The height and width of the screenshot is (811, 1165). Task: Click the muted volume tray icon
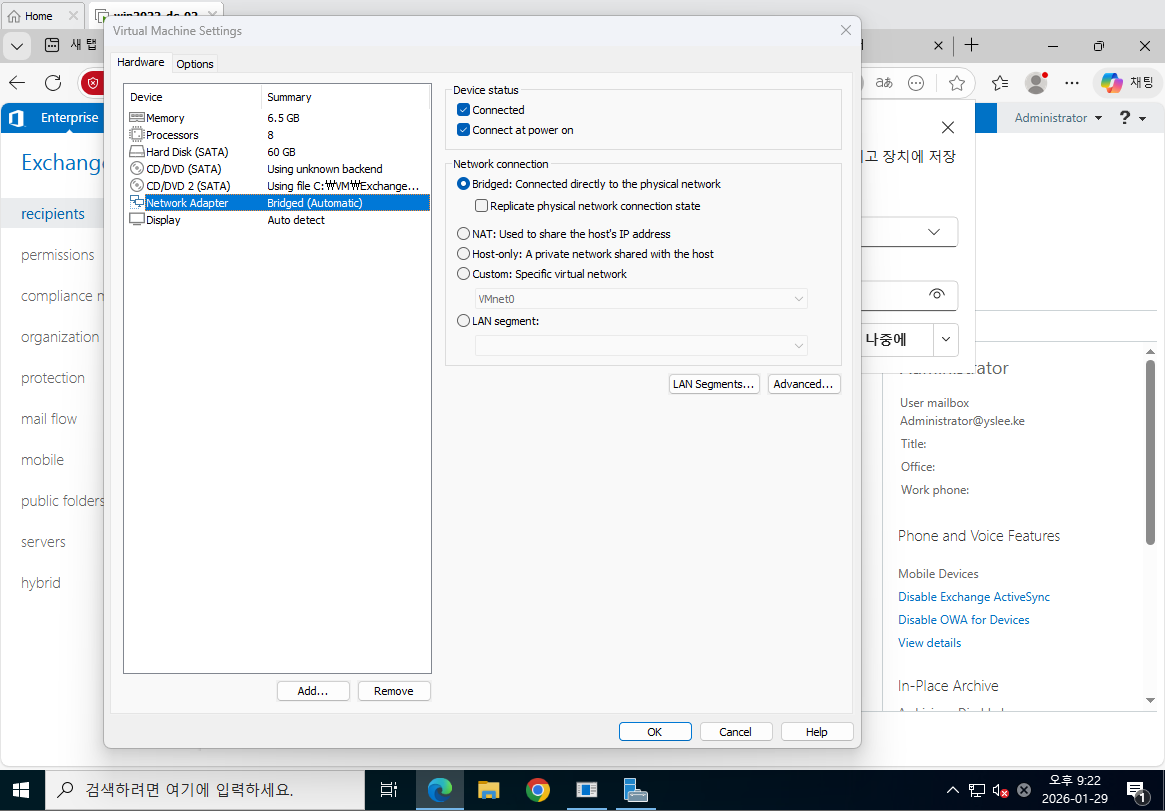coord(1000,790)
